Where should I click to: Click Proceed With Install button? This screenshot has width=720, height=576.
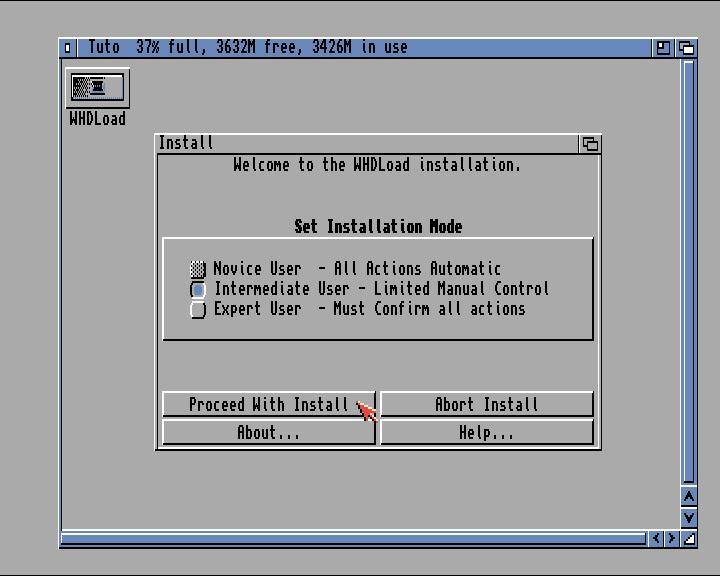269,404
